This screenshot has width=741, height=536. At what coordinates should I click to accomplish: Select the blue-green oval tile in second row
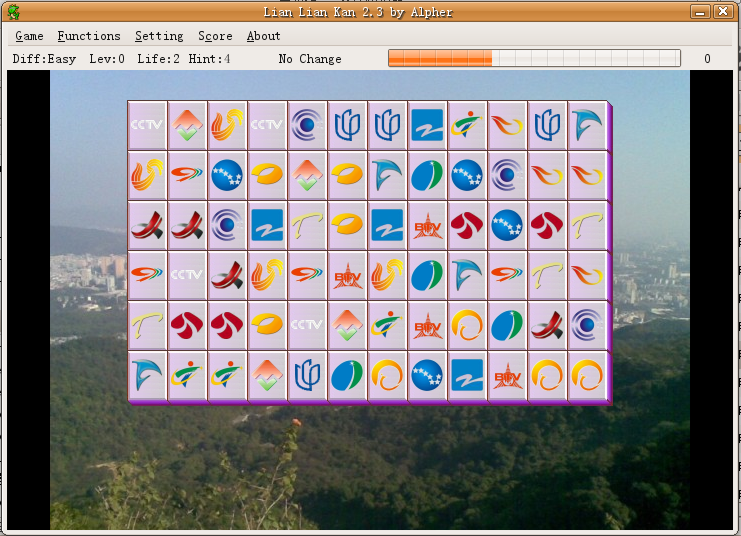click(427, 175)
